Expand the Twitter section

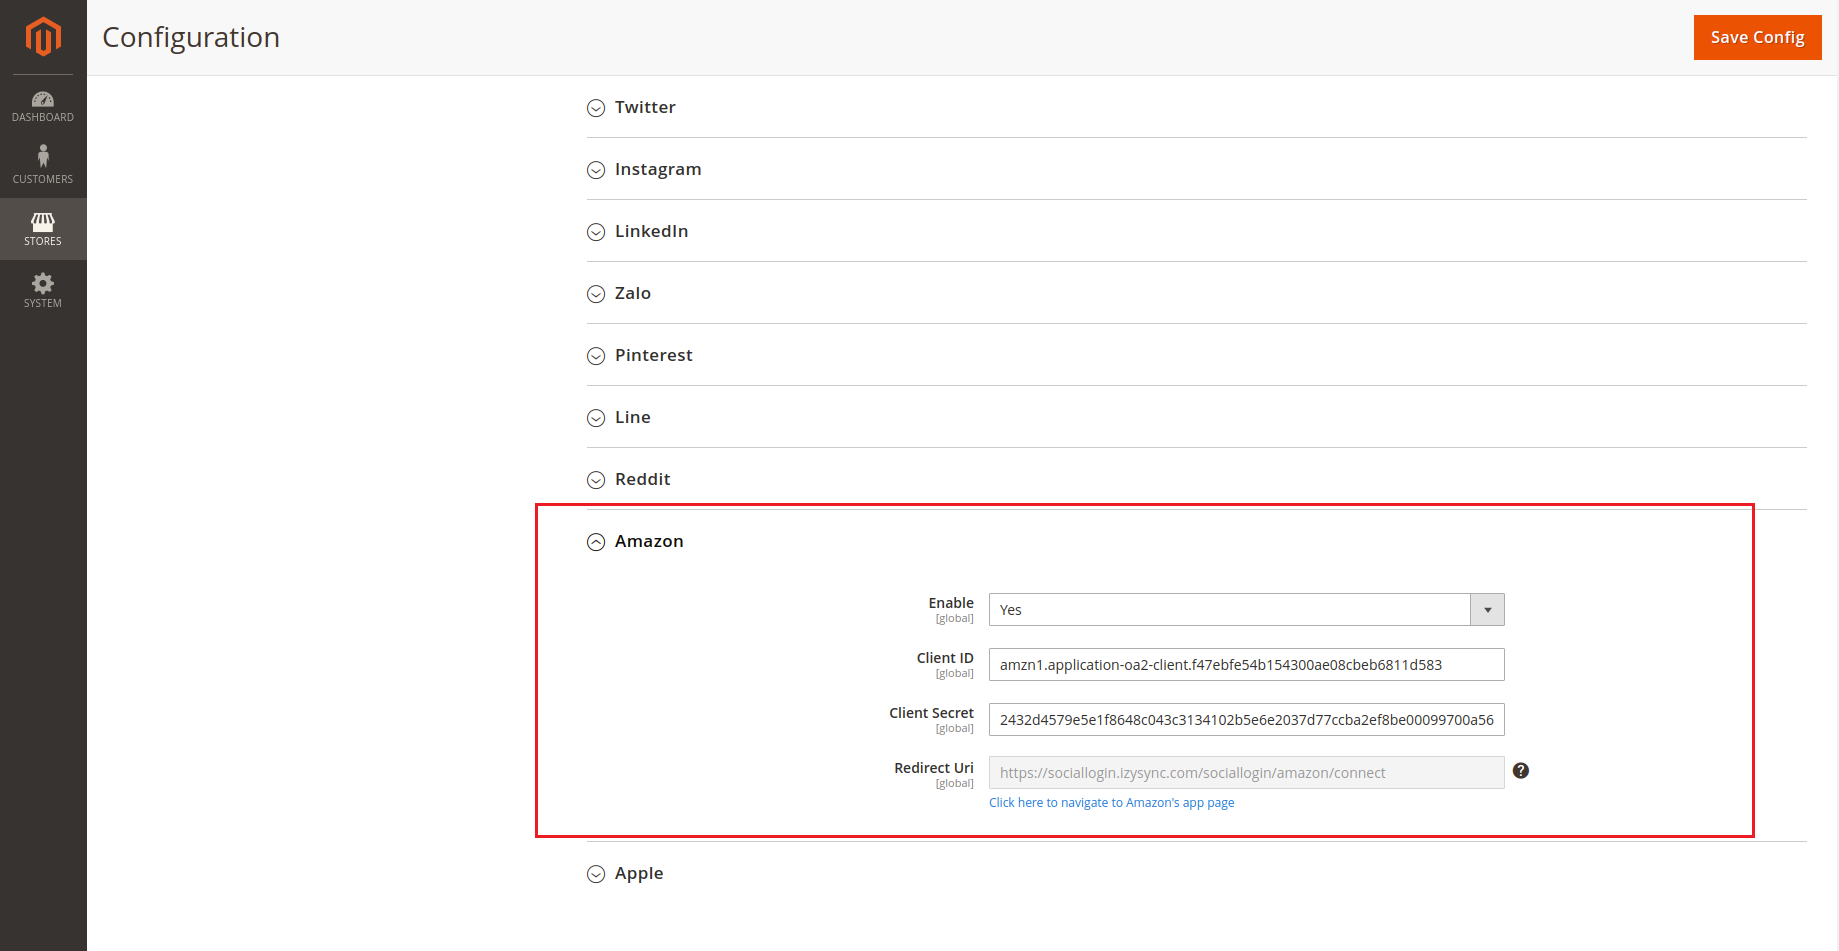(645, 107)
